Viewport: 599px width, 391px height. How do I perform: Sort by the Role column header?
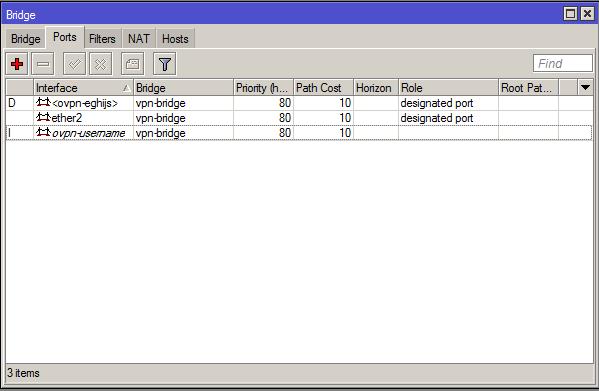click(x=448, y=88)
